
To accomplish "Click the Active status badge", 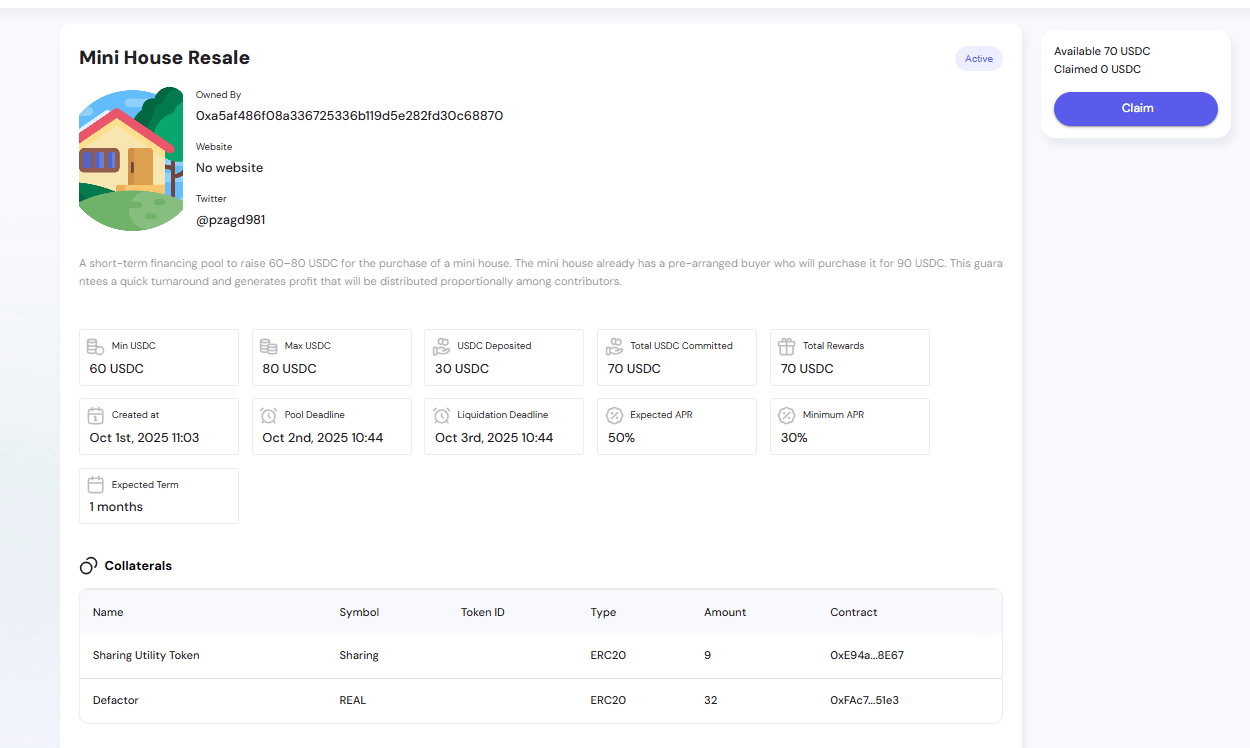I will click(978, 59).
